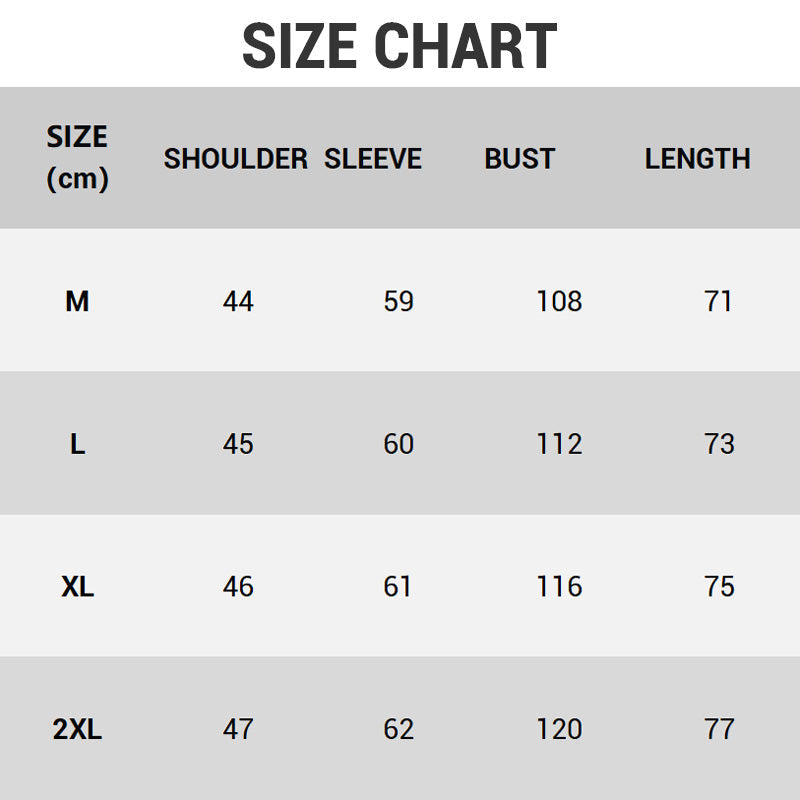Select the L size row label

tap(77, 444)
